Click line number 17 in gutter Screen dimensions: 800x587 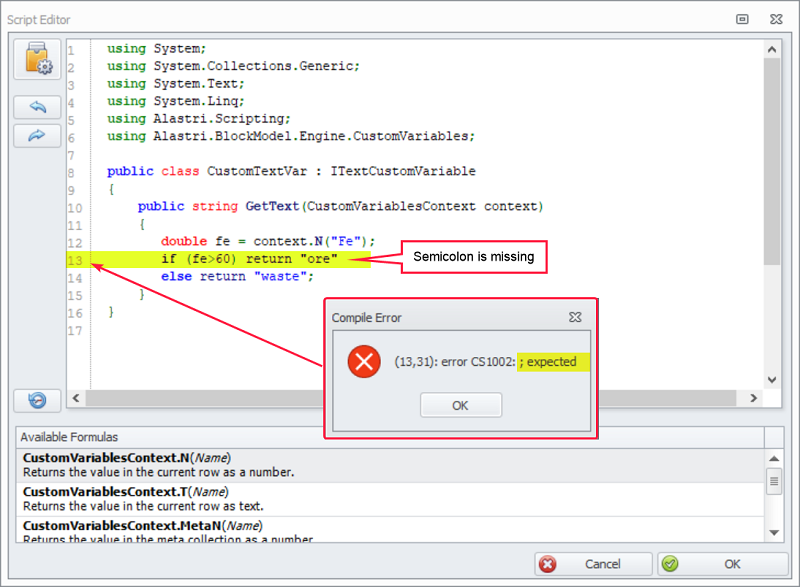point(75,331)
